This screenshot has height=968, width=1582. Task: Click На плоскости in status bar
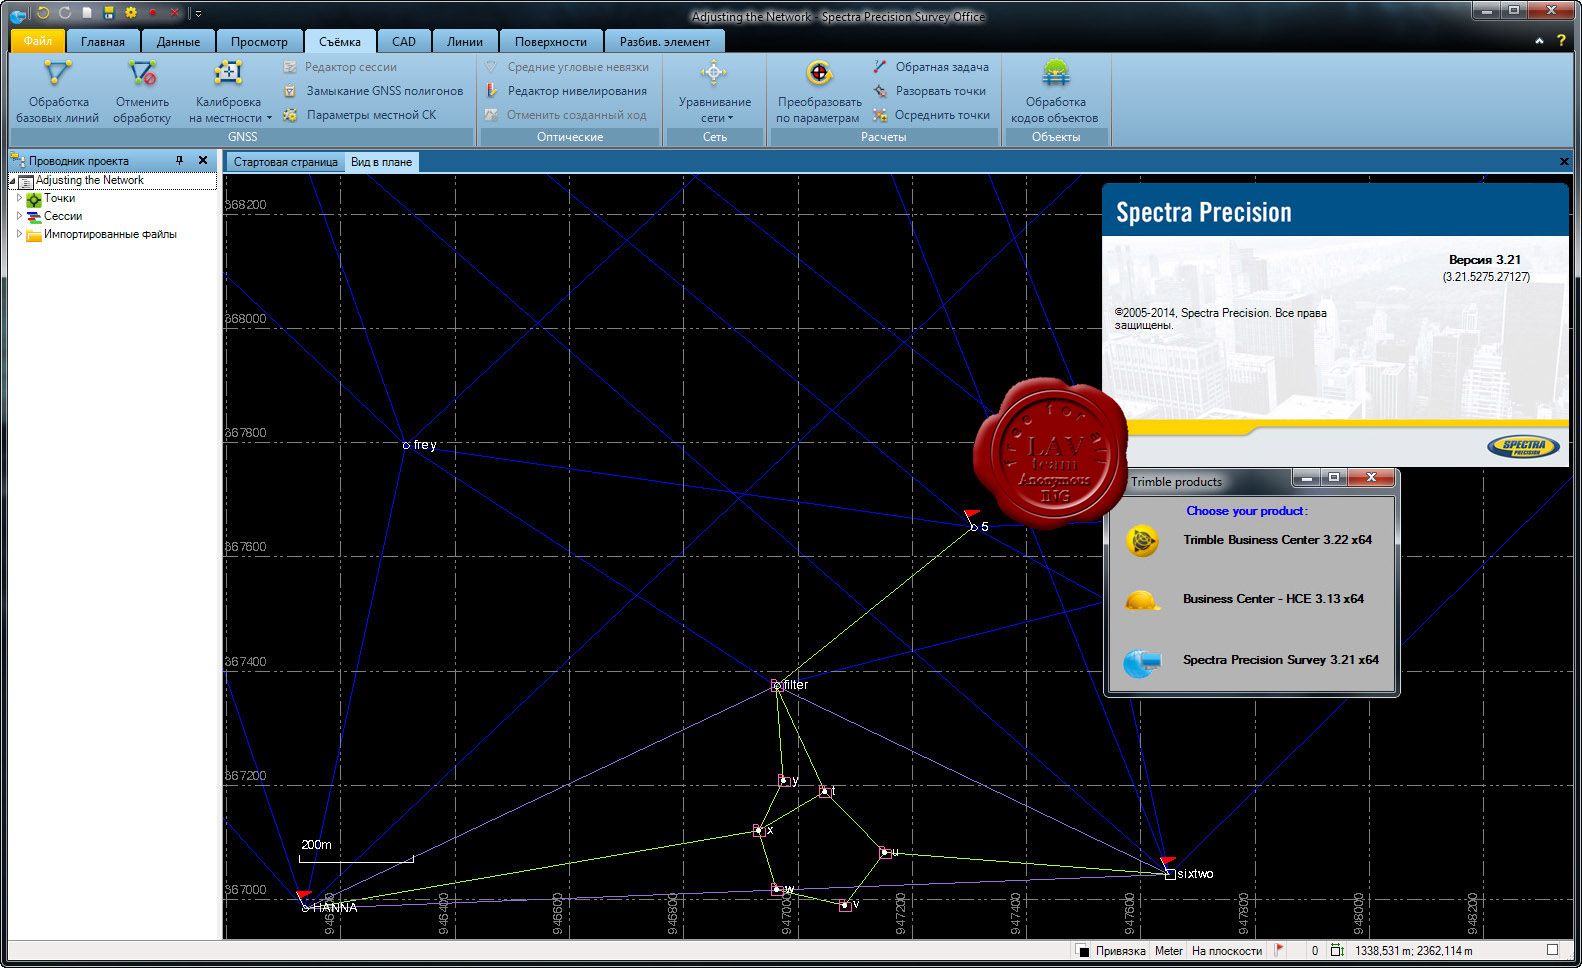(x=1227, y=951)
